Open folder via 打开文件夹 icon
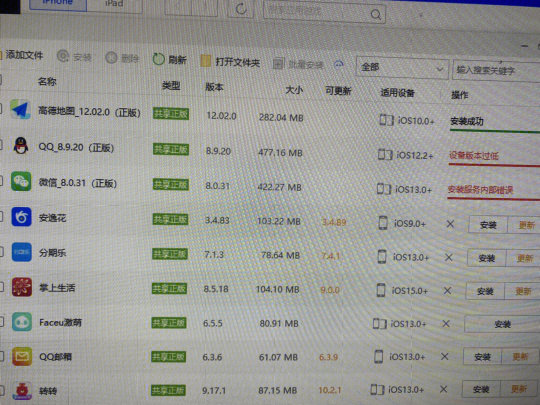 click(206, 61)
